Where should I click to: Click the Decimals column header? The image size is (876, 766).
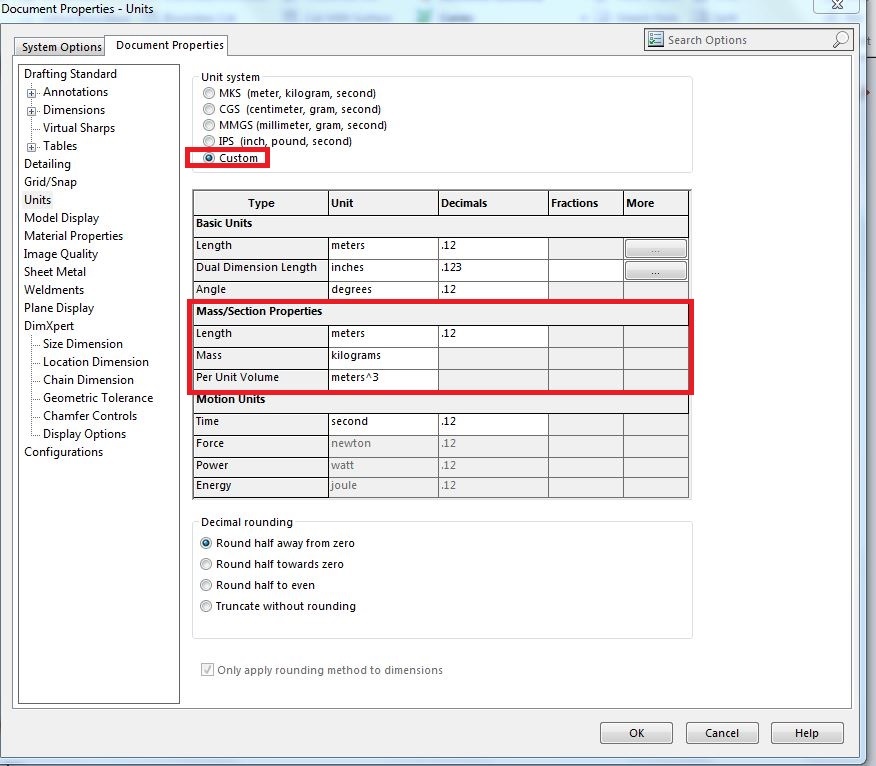(493, 203)
